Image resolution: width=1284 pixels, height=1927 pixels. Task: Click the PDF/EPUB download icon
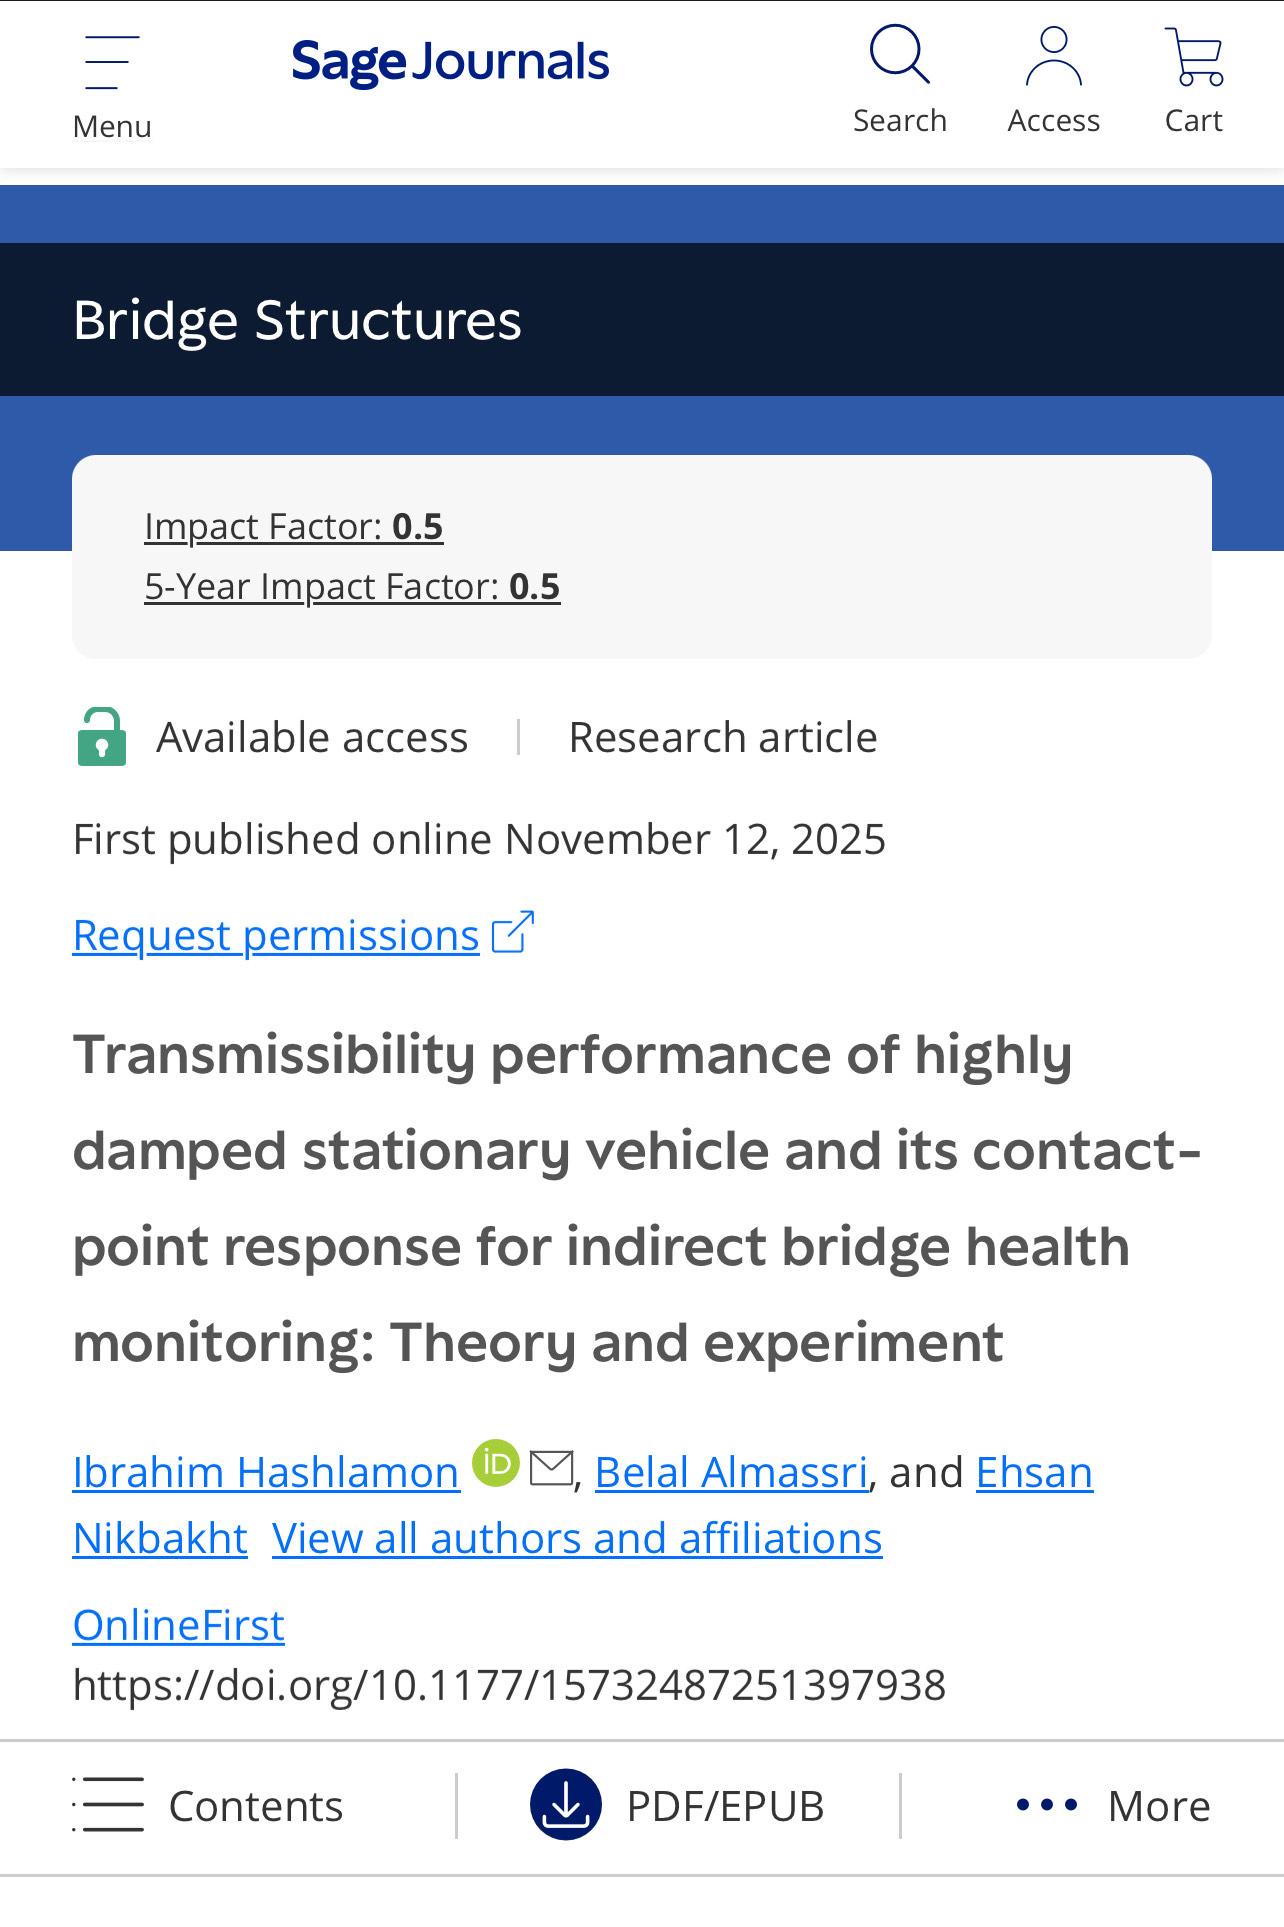point(566,1805)
